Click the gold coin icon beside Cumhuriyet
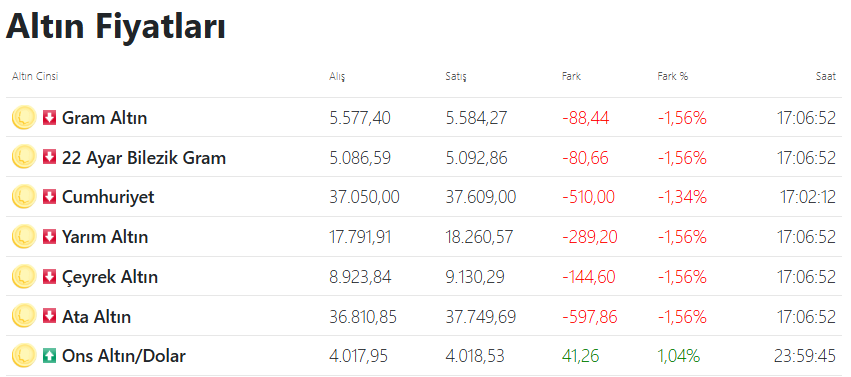Image resolution: width=851 pixels, height=377 pixels. 23,197
